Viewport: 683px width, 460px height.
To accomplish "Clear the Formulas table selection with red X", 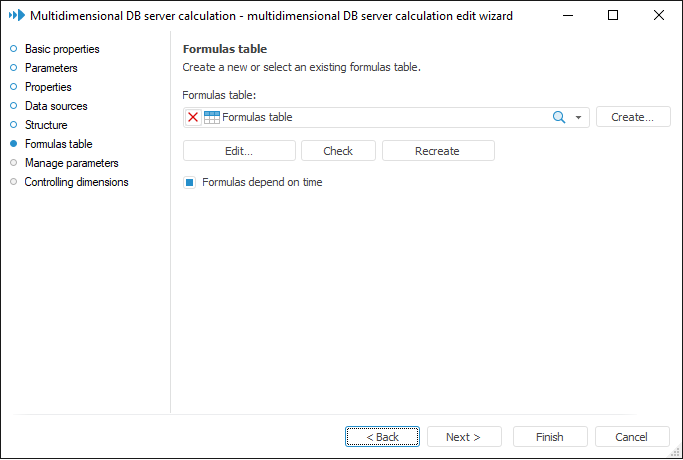I will coord(193,117).
